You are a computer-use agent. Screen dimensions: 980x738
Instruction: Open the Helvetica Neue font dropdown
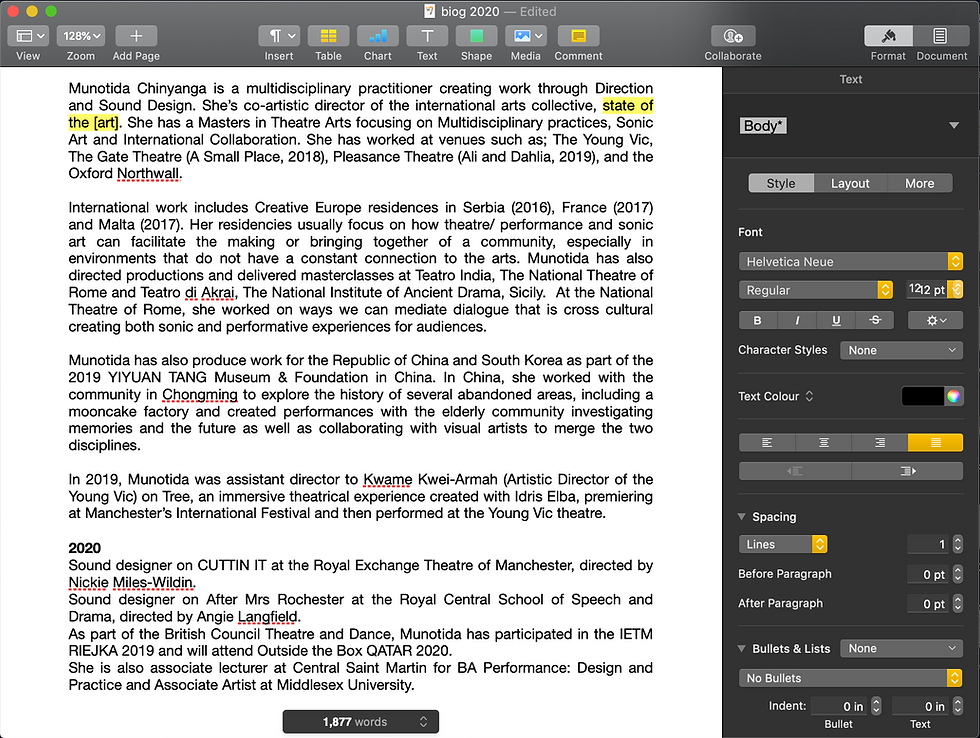pos(850,261)
